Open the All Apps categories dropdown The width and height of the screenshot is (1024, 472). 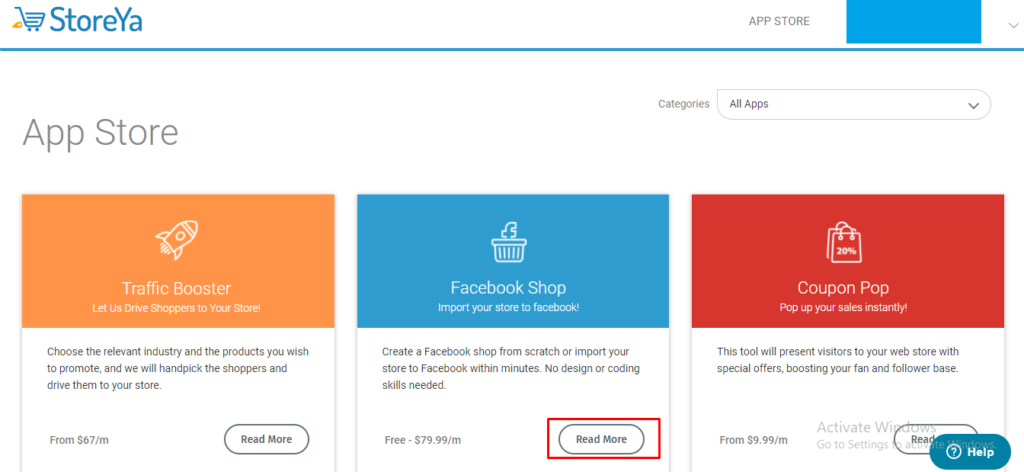(x=854, y=104)
